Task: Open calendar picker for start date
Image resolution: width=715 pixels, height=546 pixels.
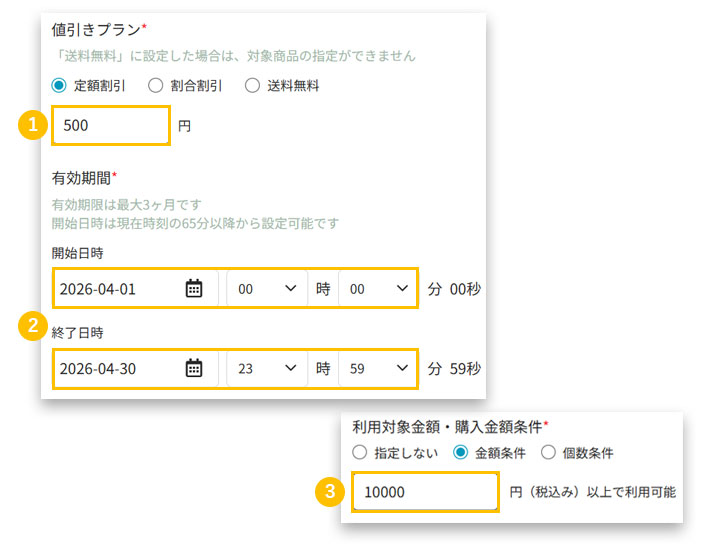Action: pyautogui.click(x=194, y=288)
